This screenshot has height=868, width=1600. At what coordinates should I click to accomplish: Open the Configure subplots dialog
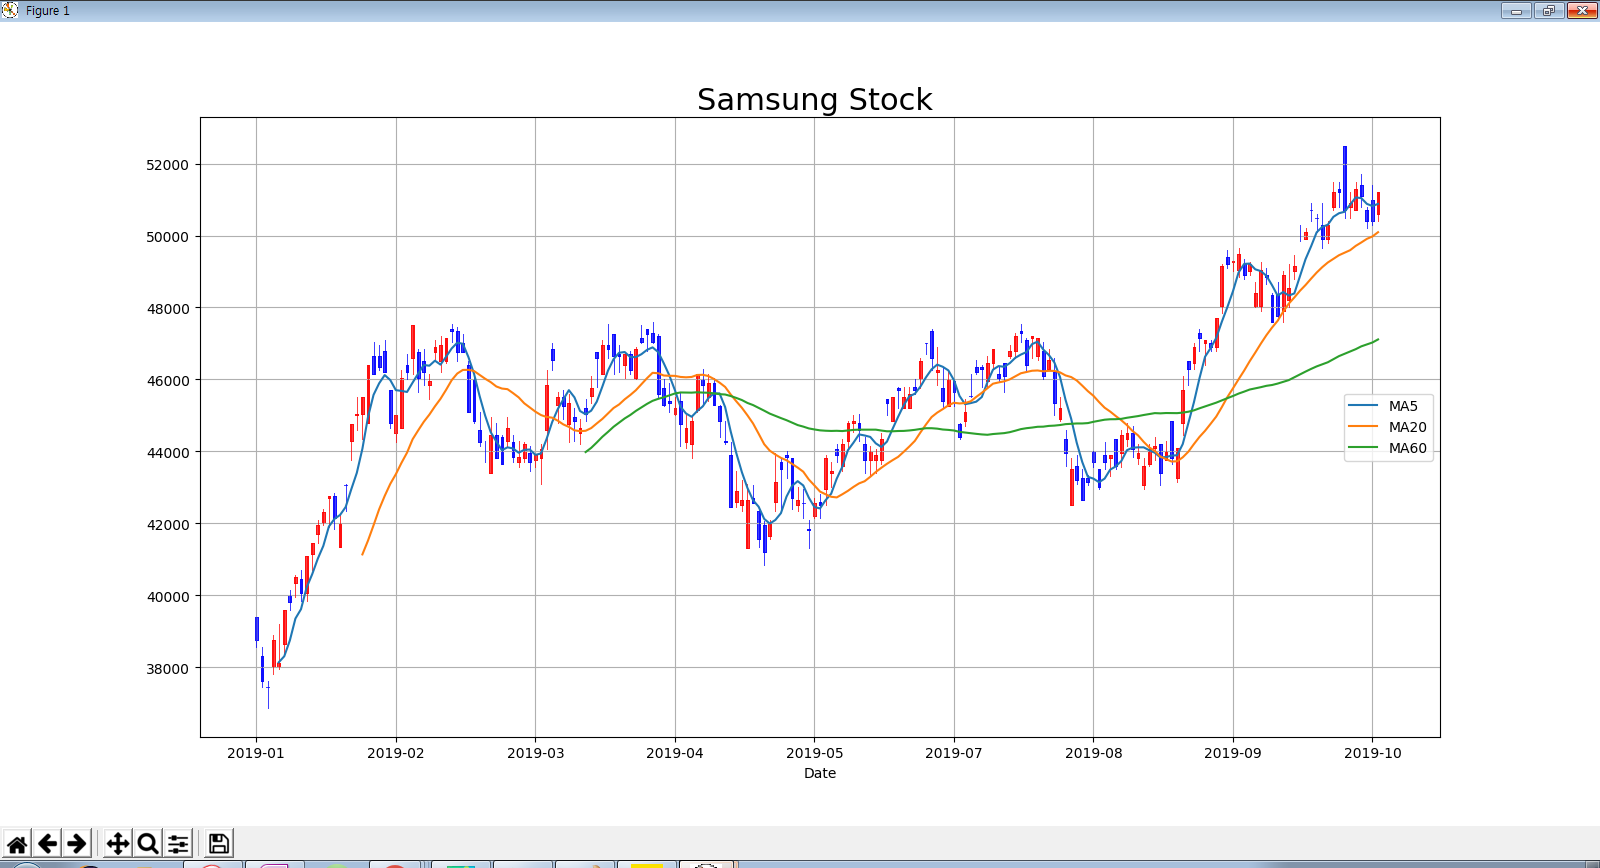[178, 843]
